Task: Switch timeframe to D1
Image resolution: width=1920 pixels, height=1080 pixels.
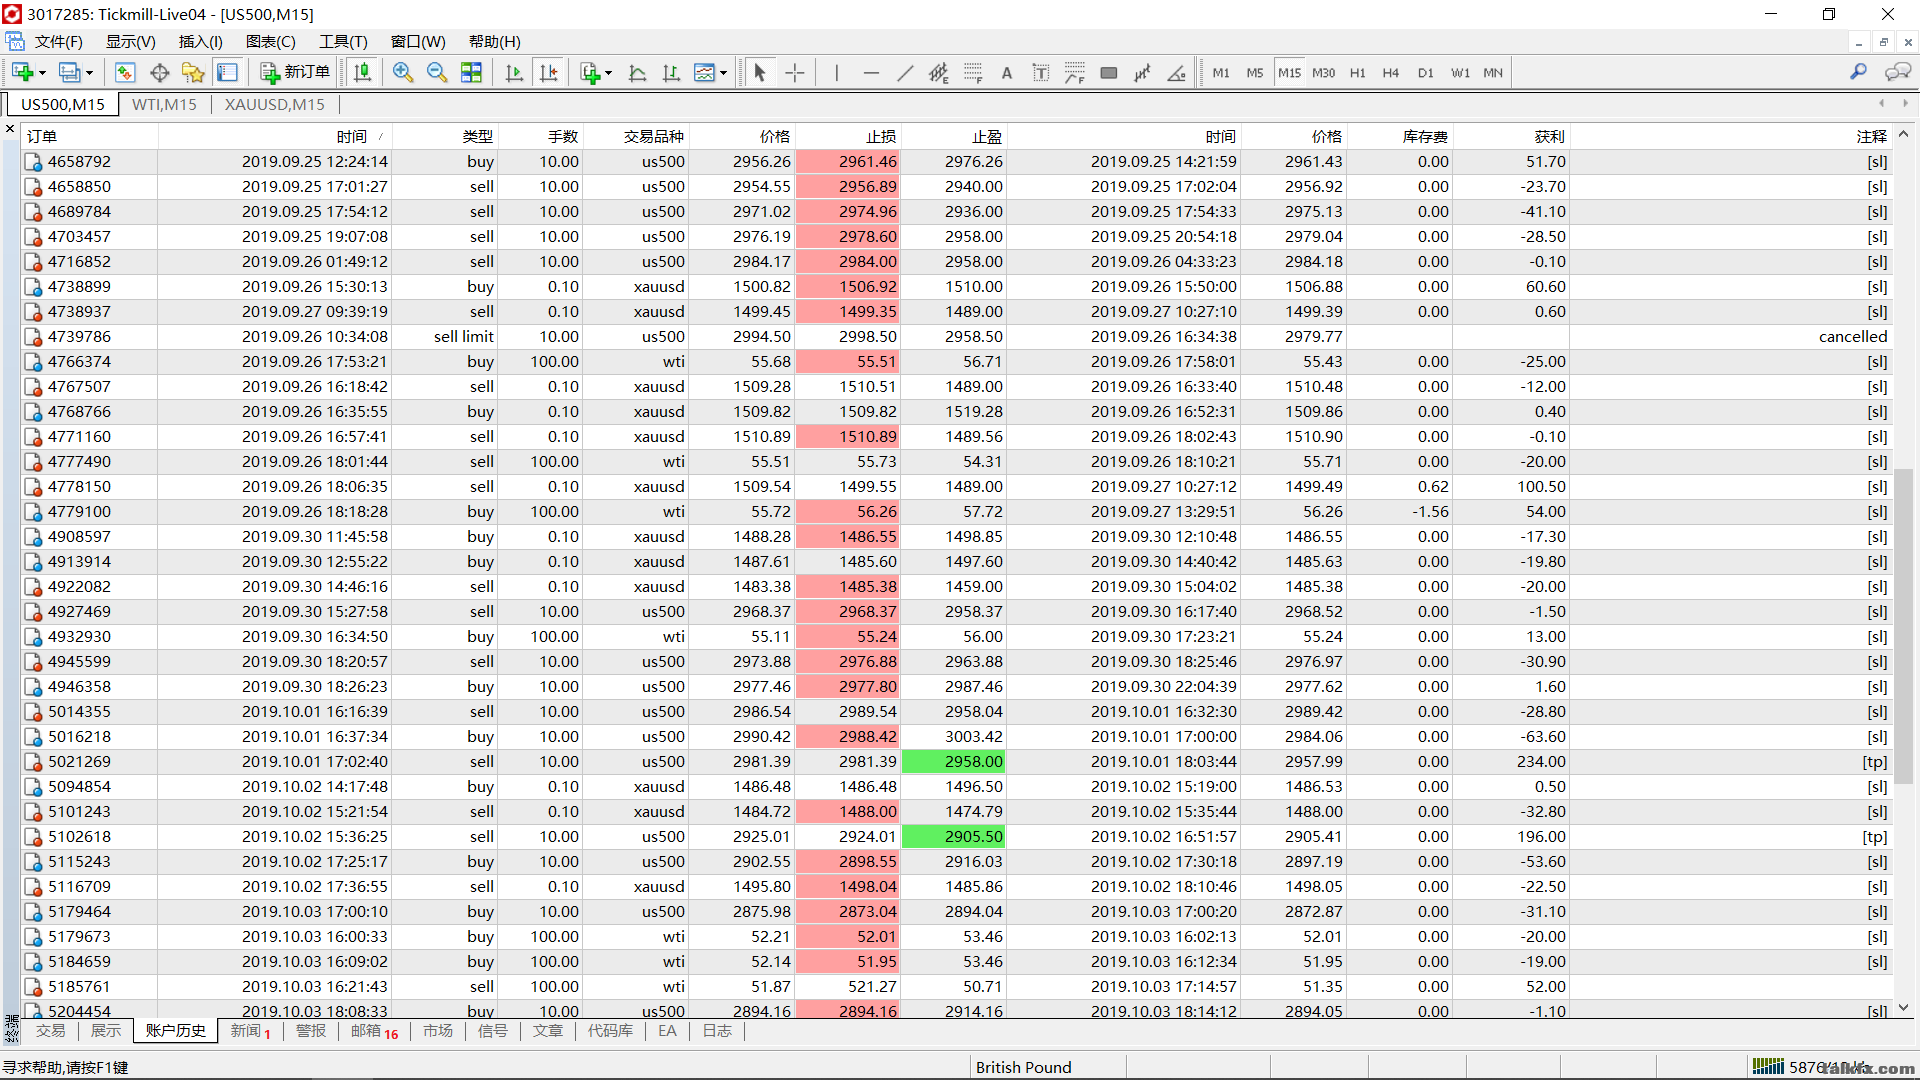Action: pos(1426,73)
